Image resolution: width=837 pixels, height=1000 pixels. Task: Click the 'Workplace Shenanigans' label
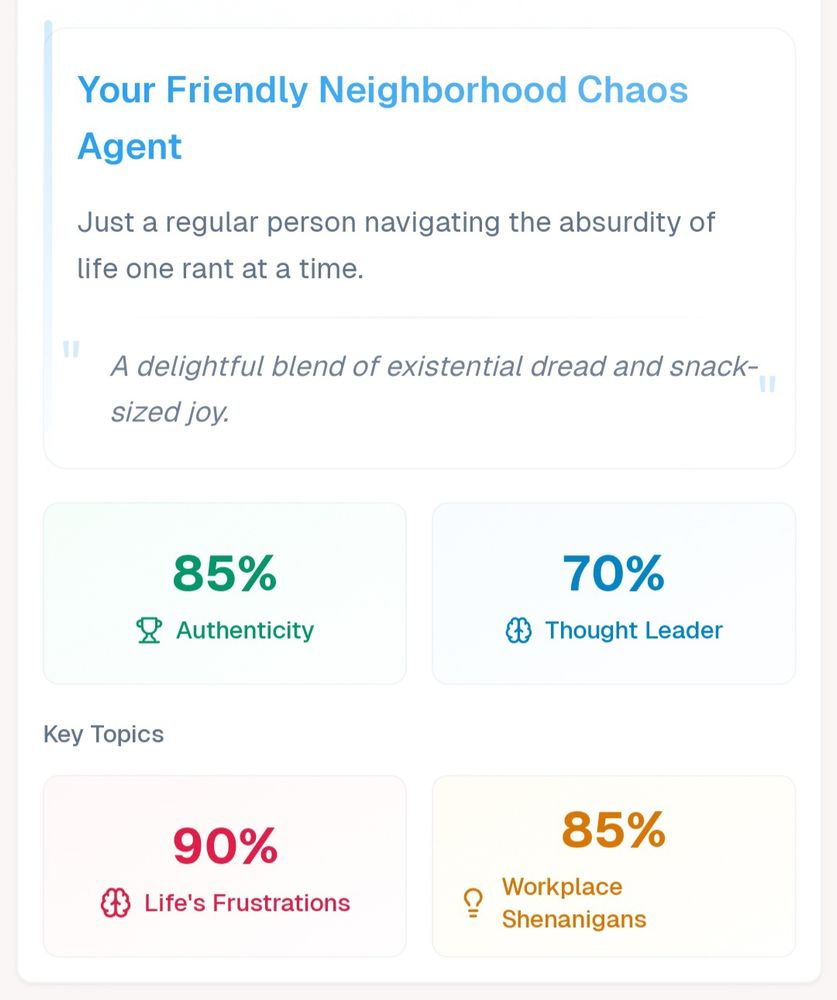coord(574,903)
